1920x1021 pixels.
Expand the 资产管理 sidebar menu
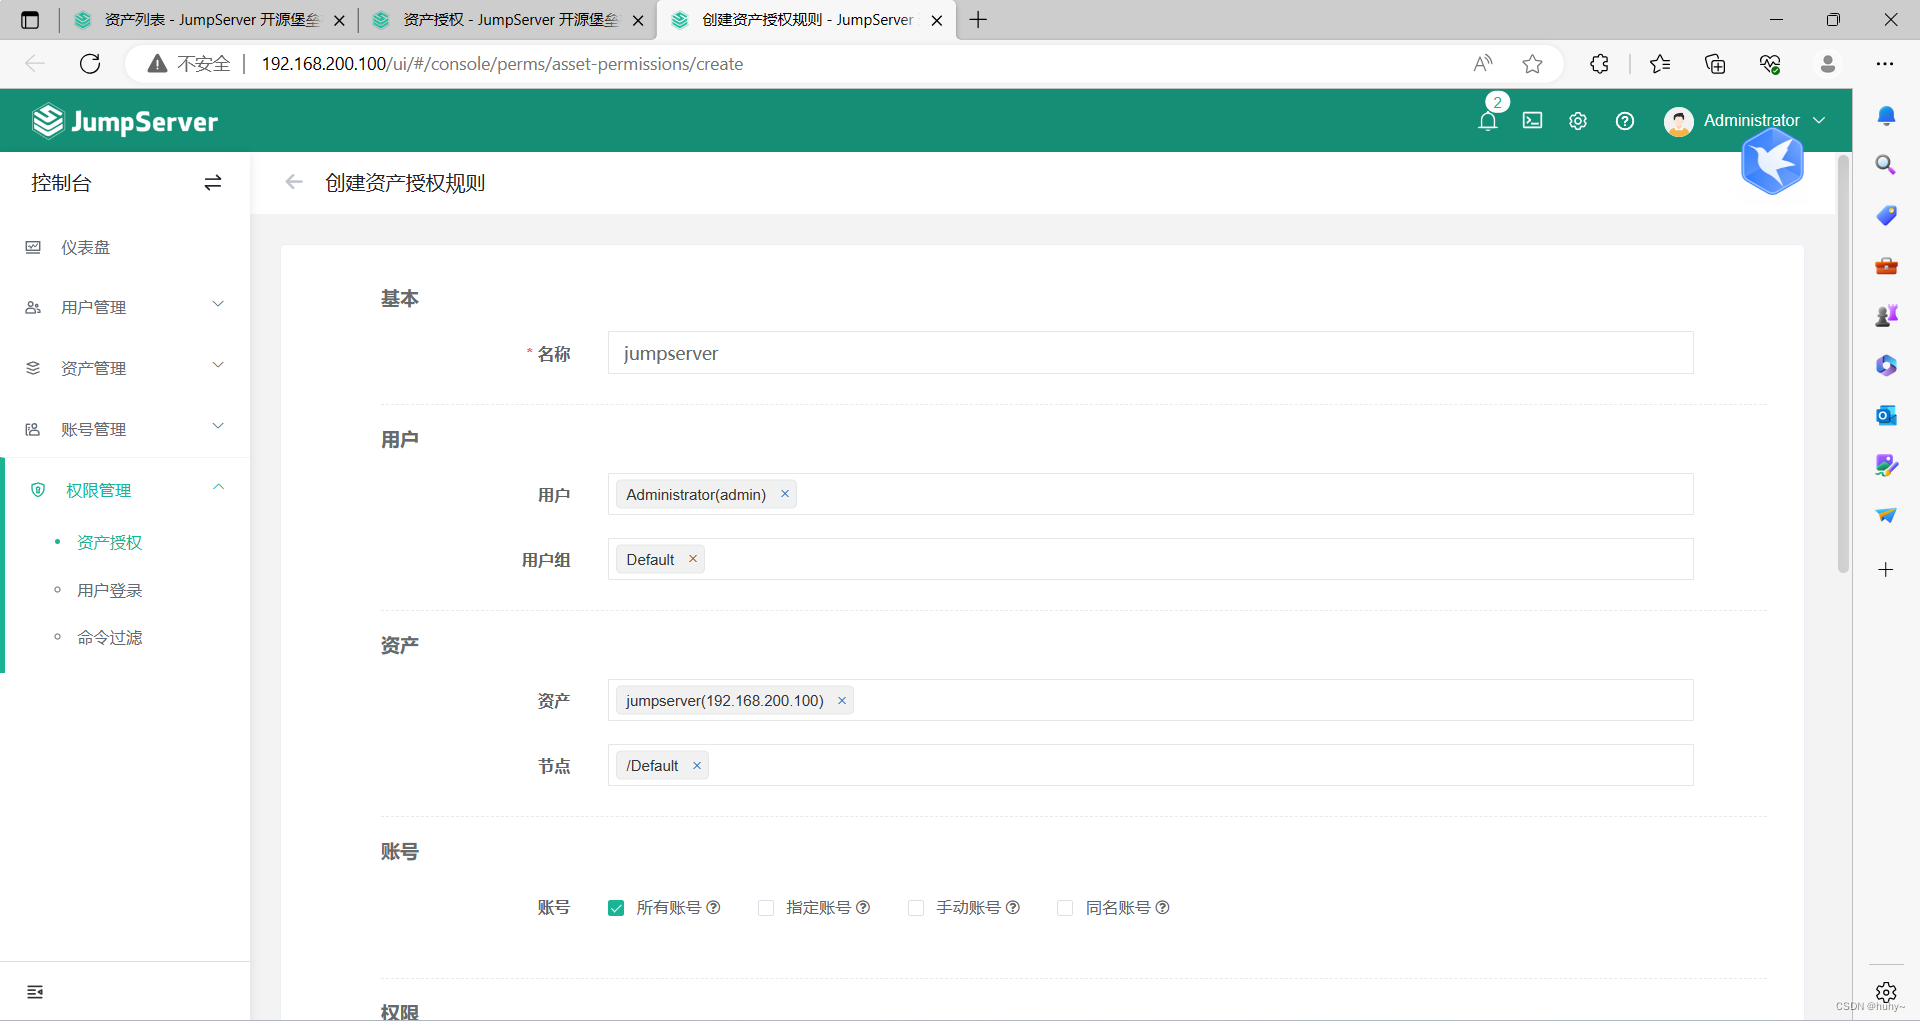(125, 368)
